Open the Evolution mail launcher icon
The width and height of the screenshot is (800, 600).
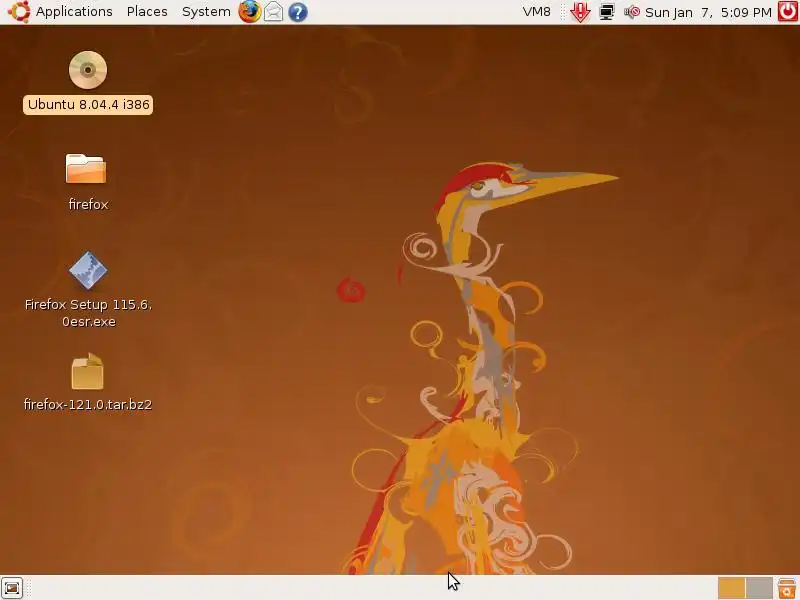273,11
